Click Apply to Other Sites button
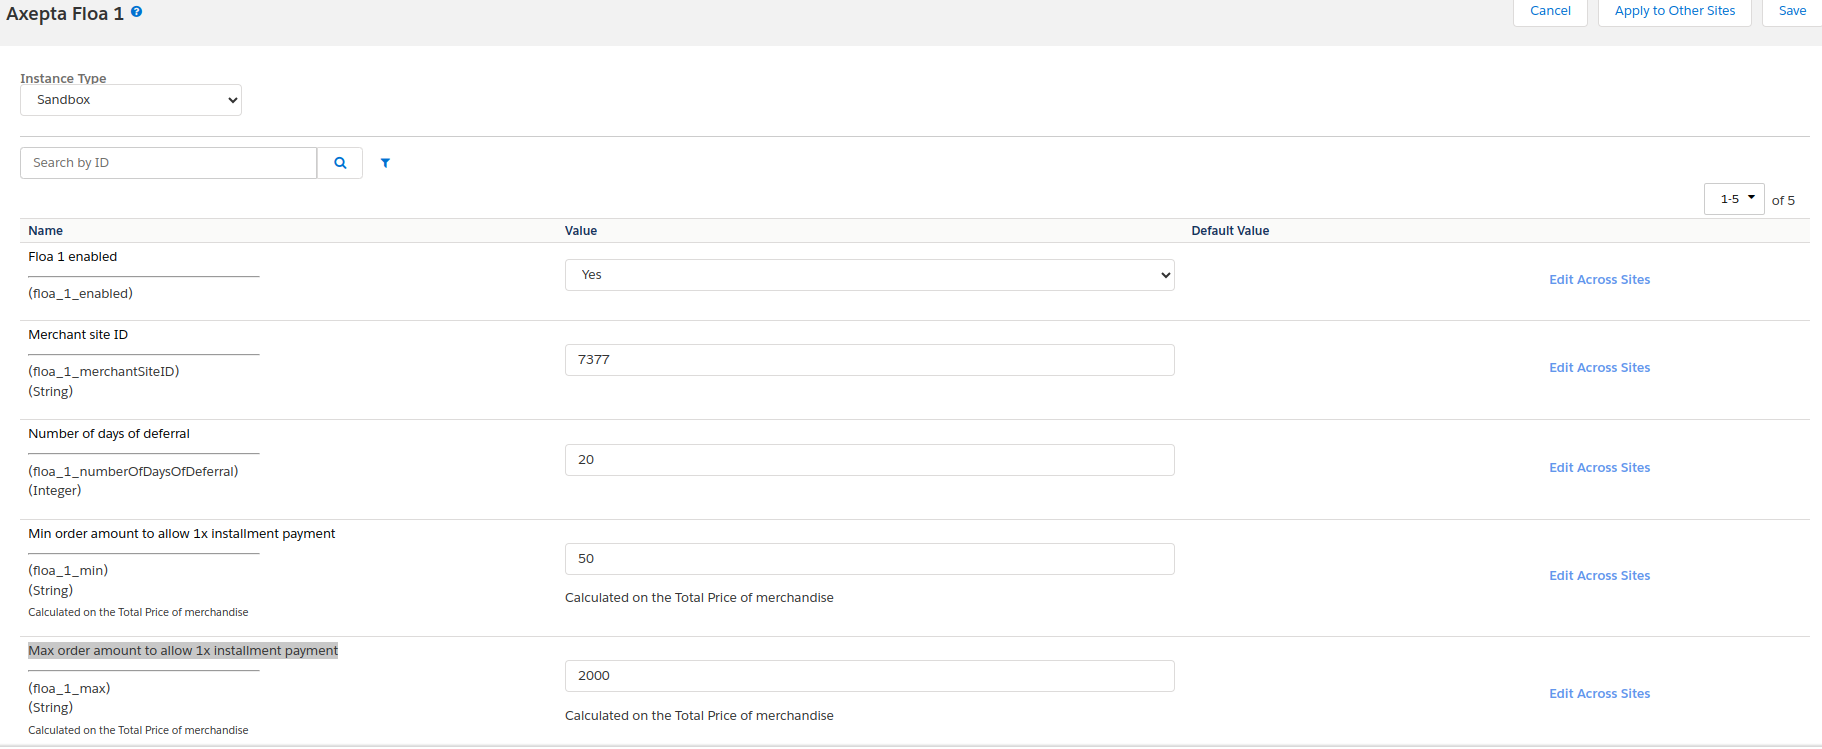1822x749 pixels. (x=1674, y=11)
